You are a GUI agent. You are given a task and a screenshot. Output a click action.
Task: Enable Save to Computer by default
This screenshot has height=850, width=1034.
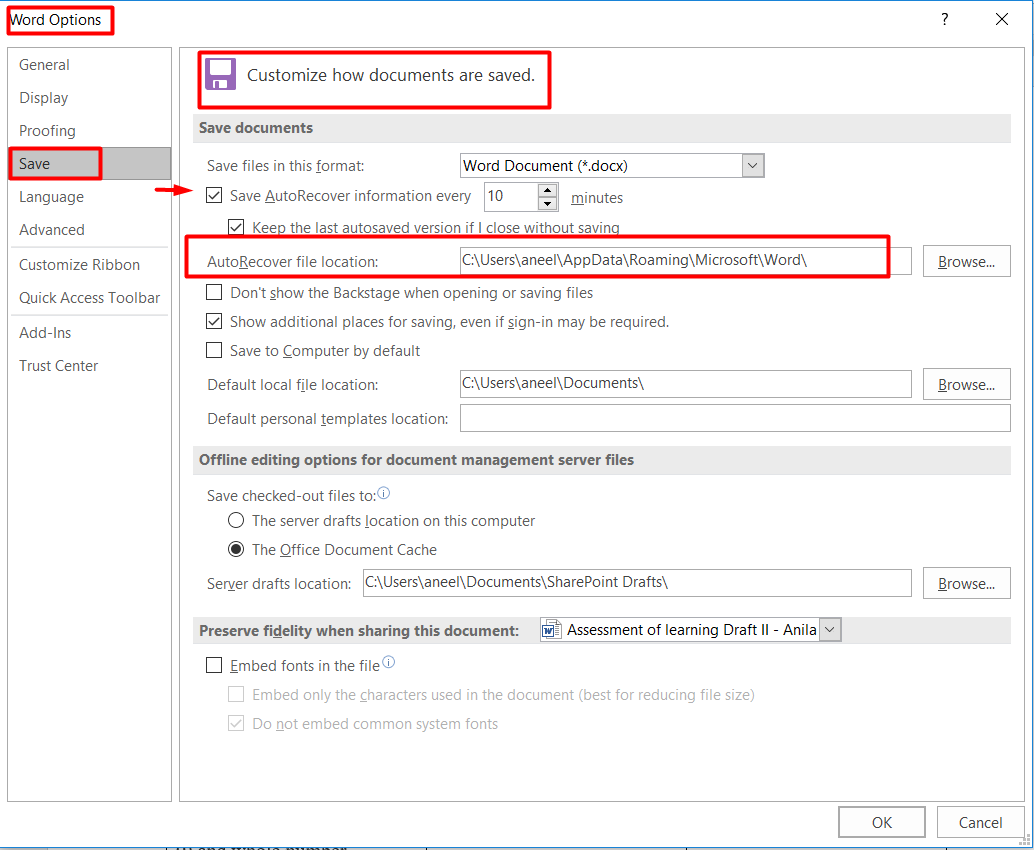coord(214,350)
